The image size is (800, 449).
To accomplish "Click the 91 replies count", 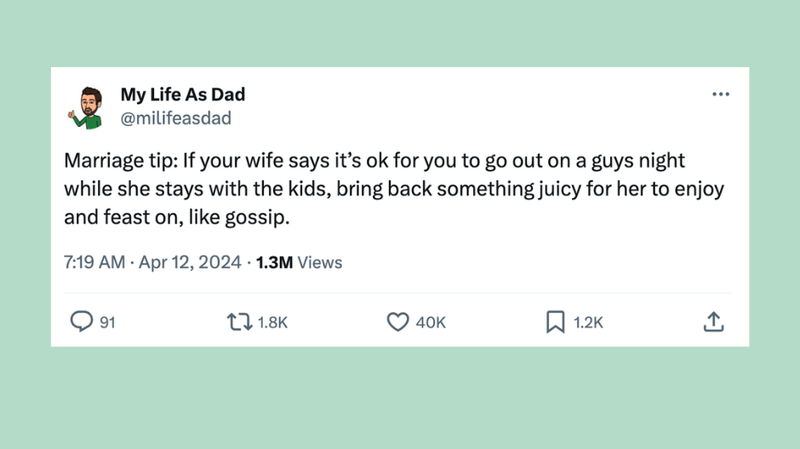I will [108, 323].
